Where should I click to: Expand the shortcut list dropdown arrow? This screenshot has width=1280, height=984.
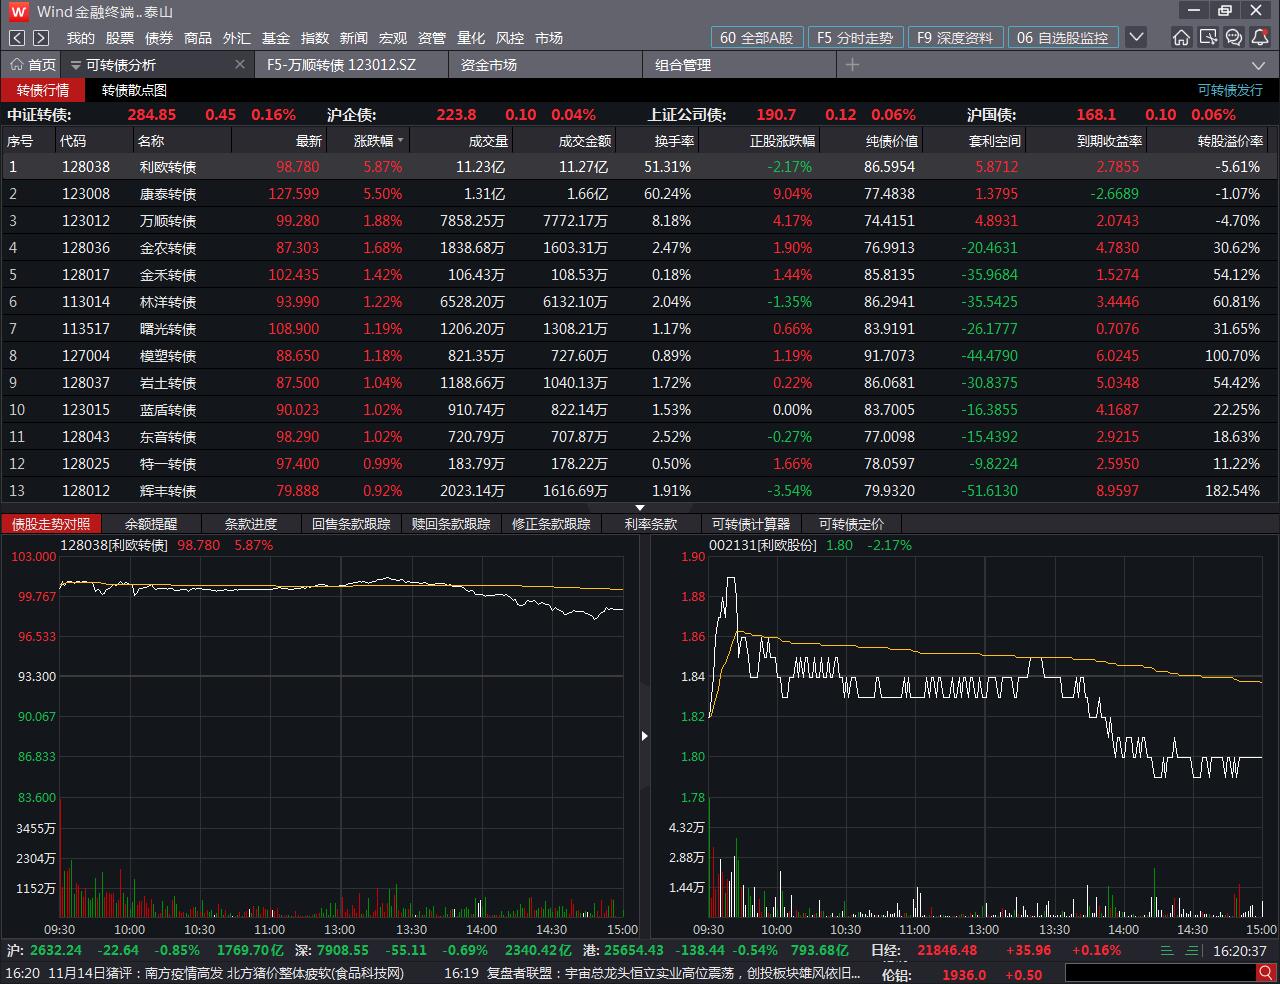pos(1136,37)
